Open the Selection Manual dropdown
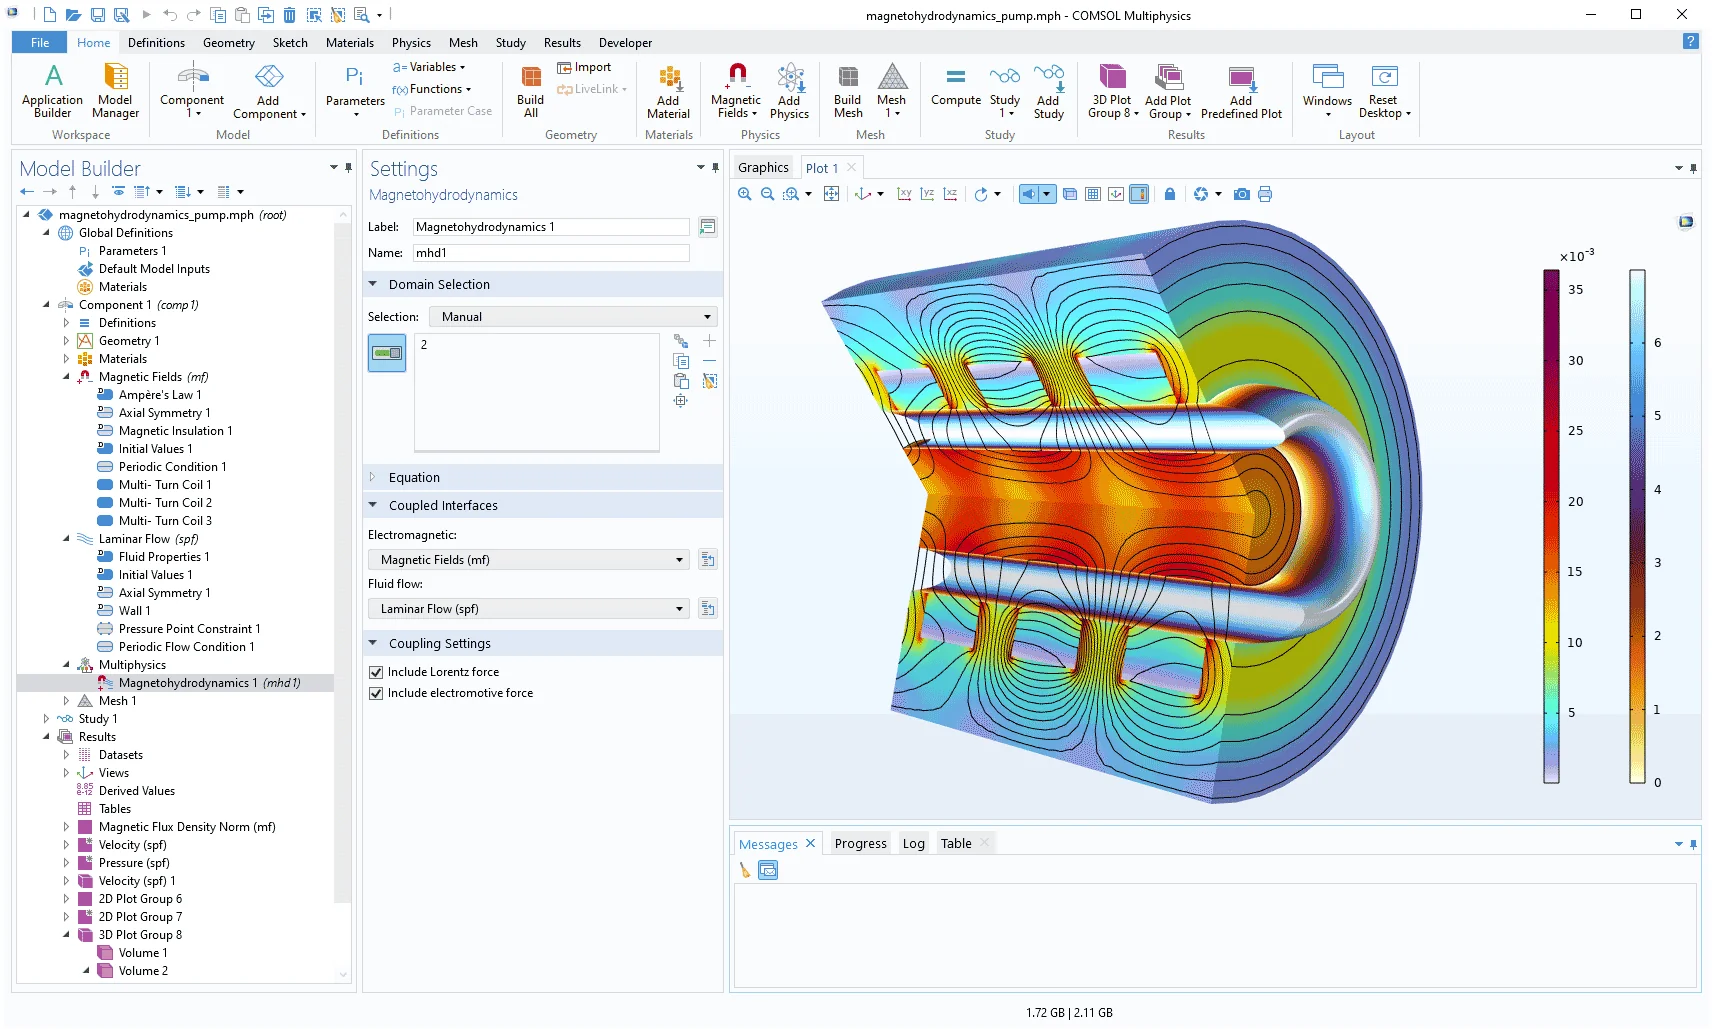This screenshot has width=1713, height=1029. (573, 317)
